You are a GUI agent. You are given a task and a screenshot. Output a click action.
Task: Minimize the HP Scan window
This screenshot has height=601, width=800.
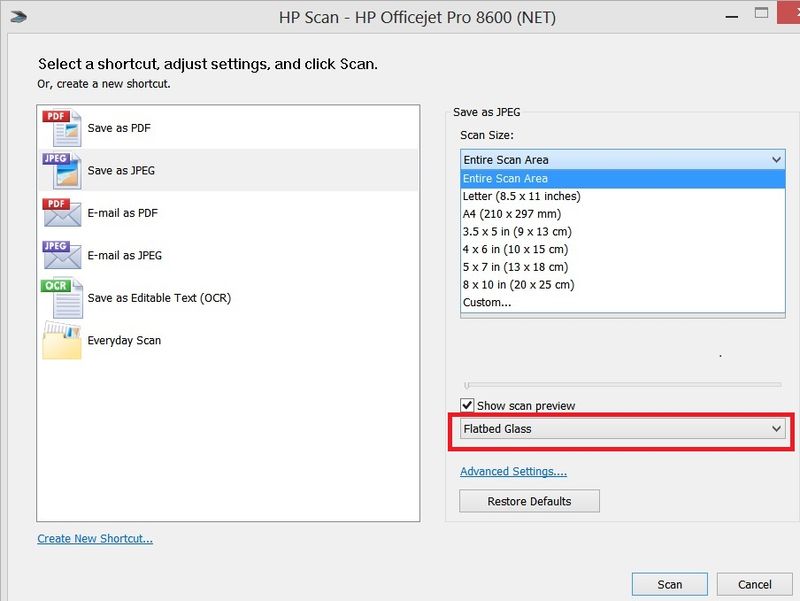click(x=732, y=17)
